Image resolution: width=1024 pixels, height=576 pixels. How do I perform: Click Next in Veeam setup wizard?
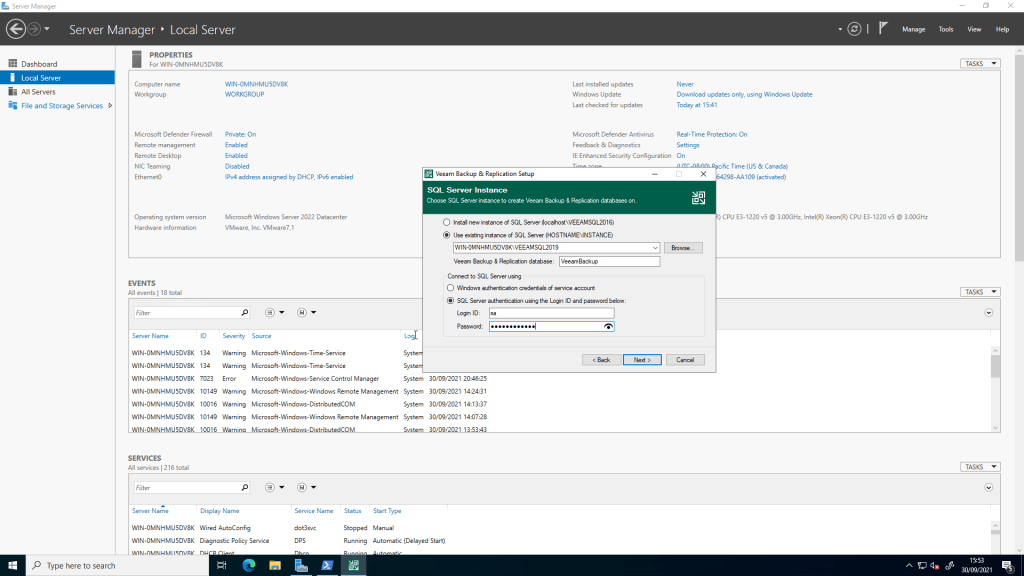(641, 360)
